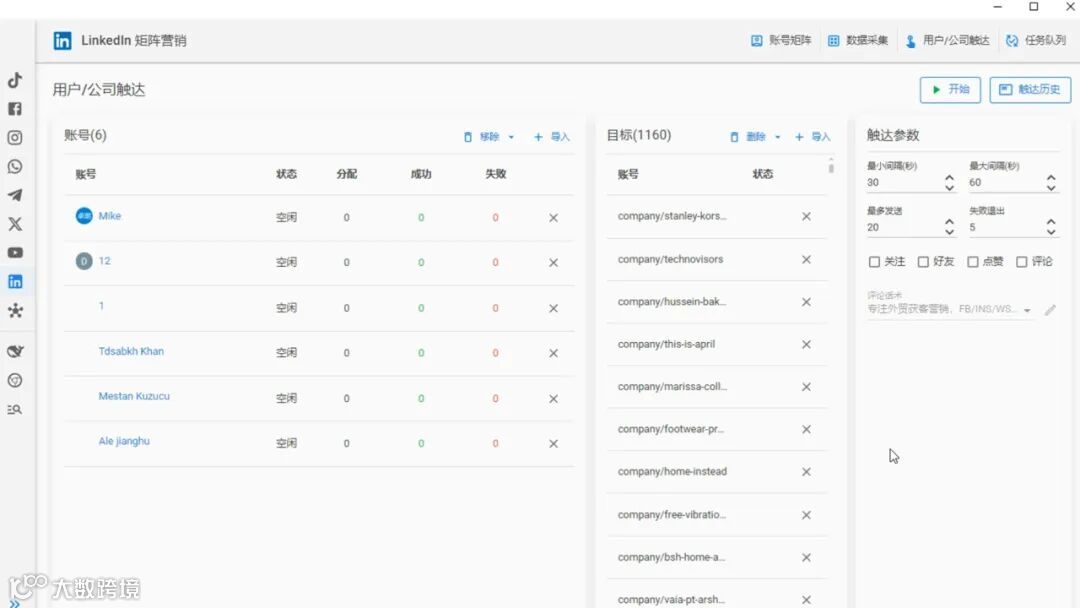Viewport: 1080px width, 608px height.
Task: Increase 最多发送 value with up arrow
Action: 949,222
